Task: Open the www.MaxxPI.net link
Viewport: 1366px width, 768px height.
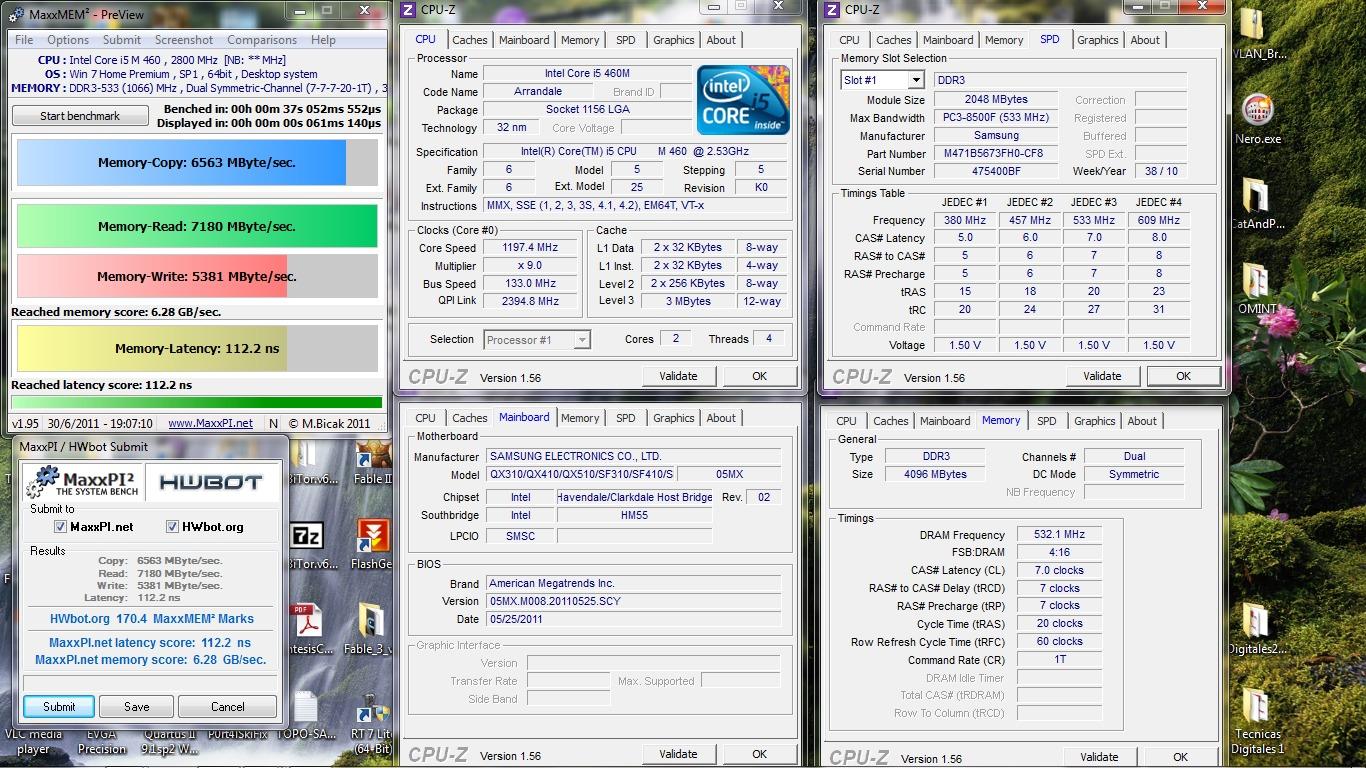Action: 211,423
